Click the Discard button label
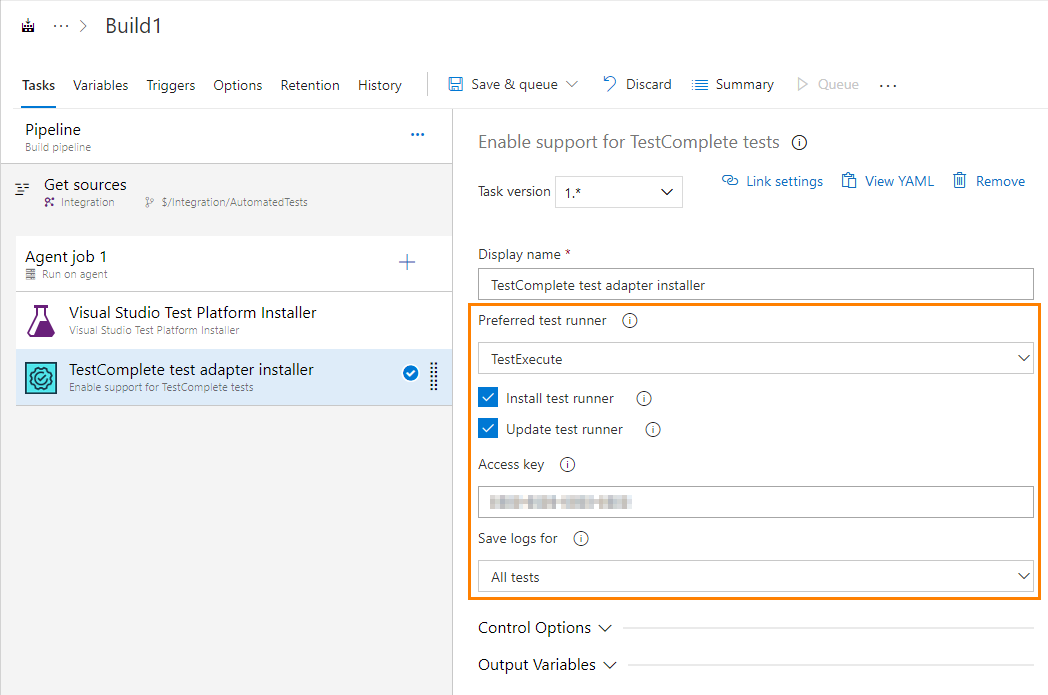Image resolution: width=1048 pixels, height=695 pixels. click(x=648, y=84)
